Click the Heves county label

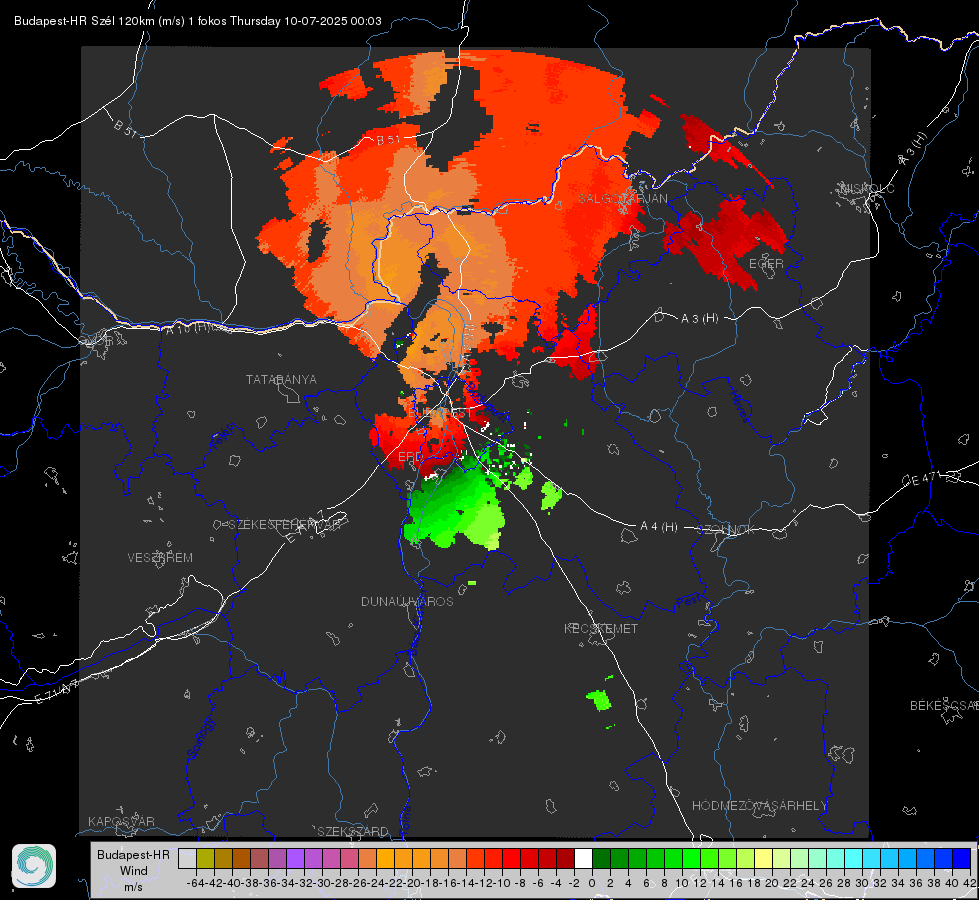[739, 406]
